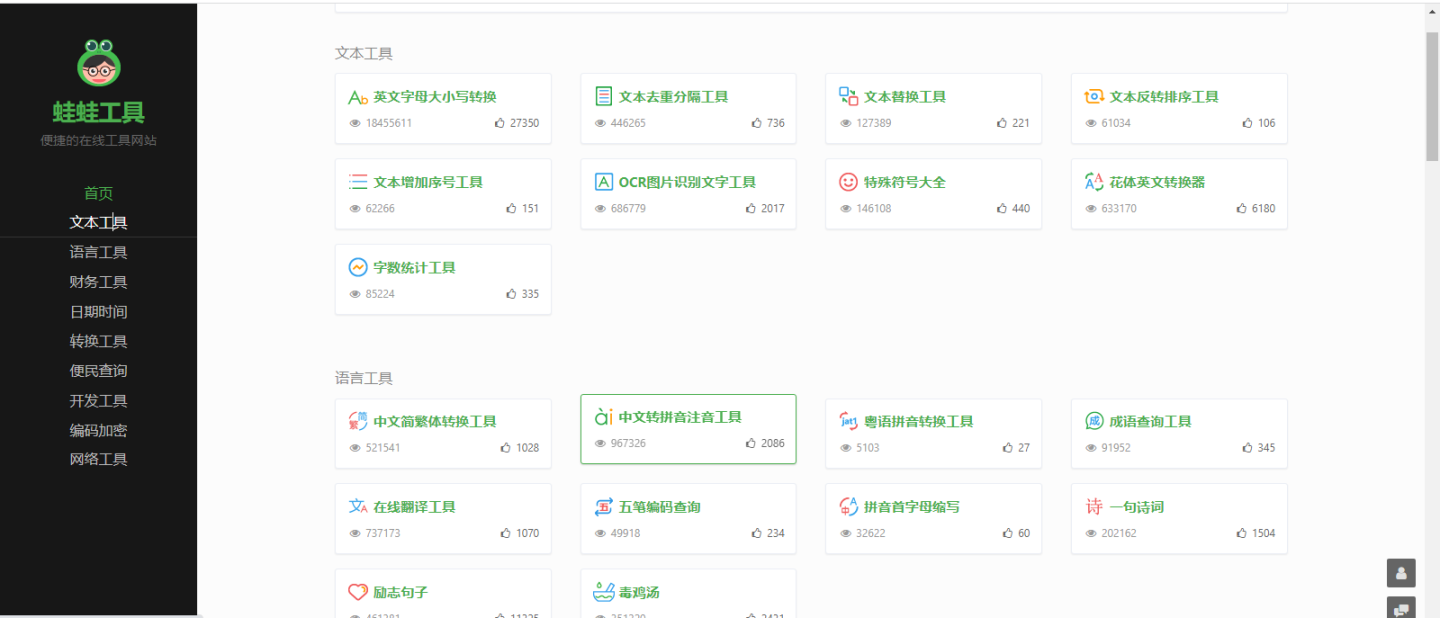
Task: Click the frog logo at top of sidebar
Action: coord(98,63)
